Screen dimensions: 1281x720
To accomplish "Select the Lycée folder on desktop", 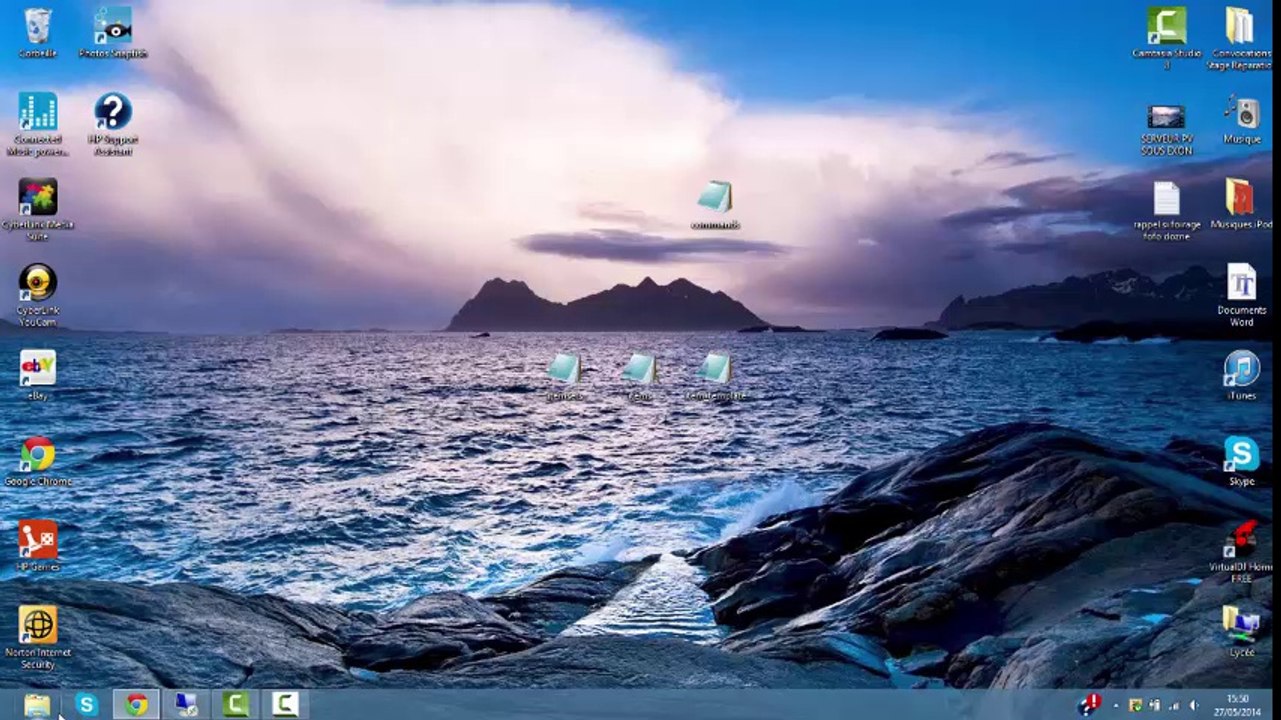I will point(1241,632).
